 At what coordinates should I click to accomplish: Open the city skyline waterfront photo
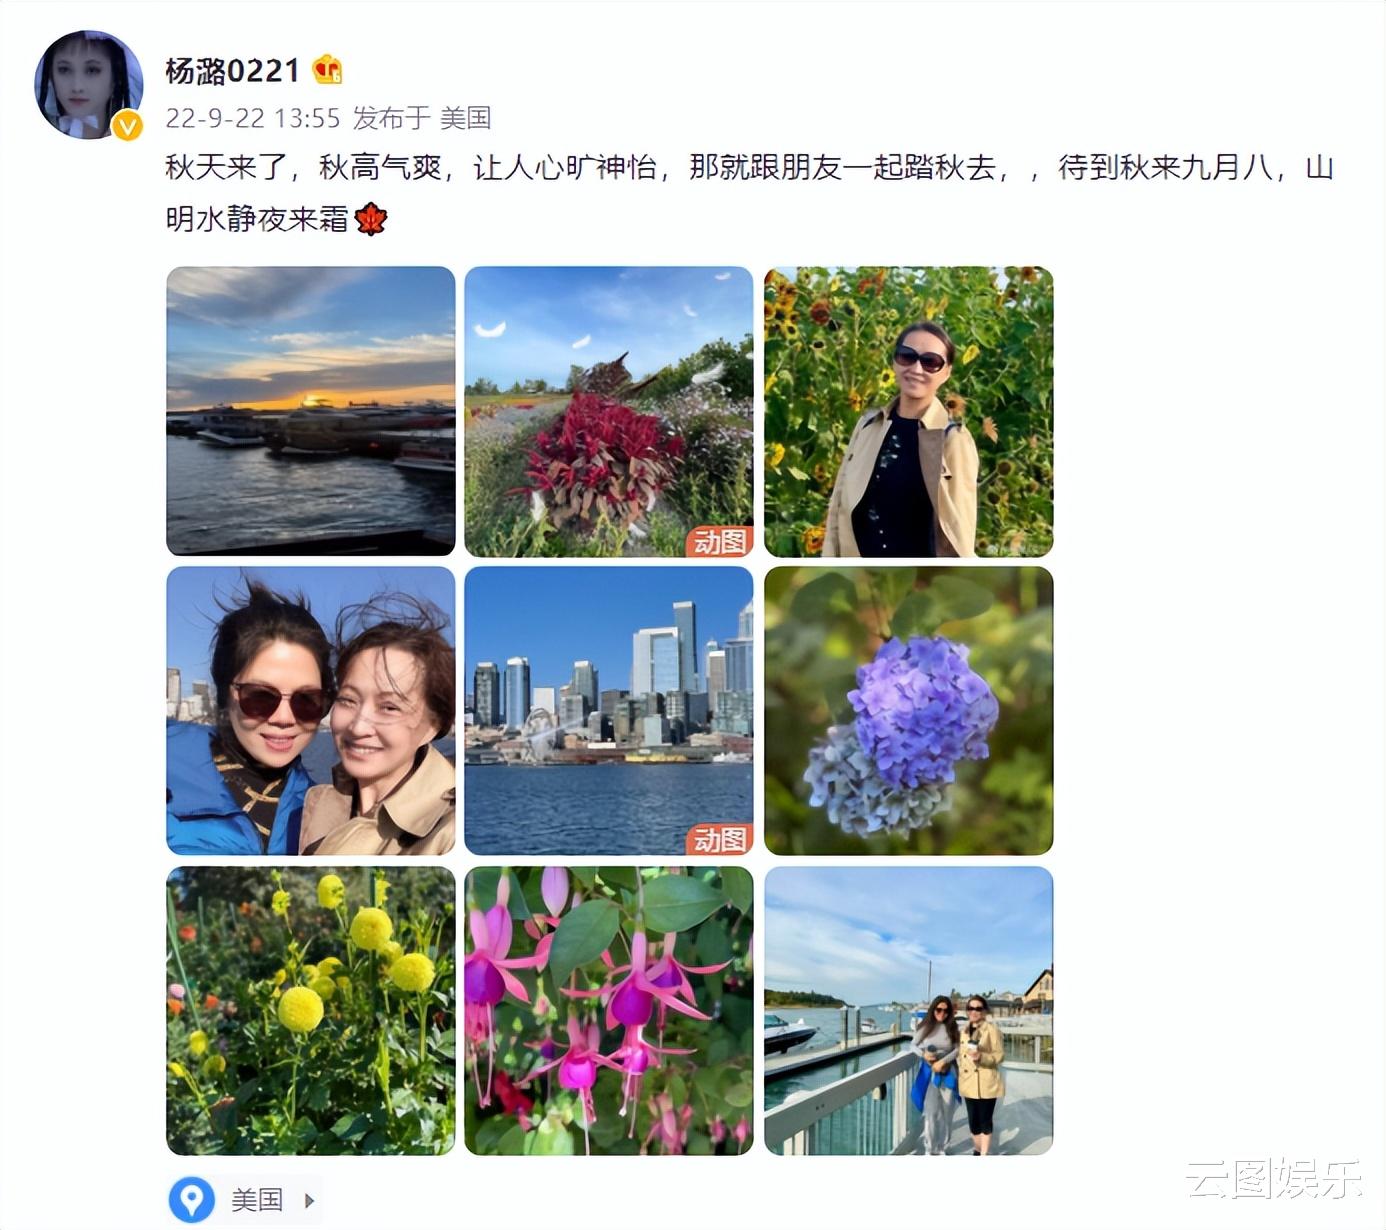pyautogui.click(x=609, y=711)
